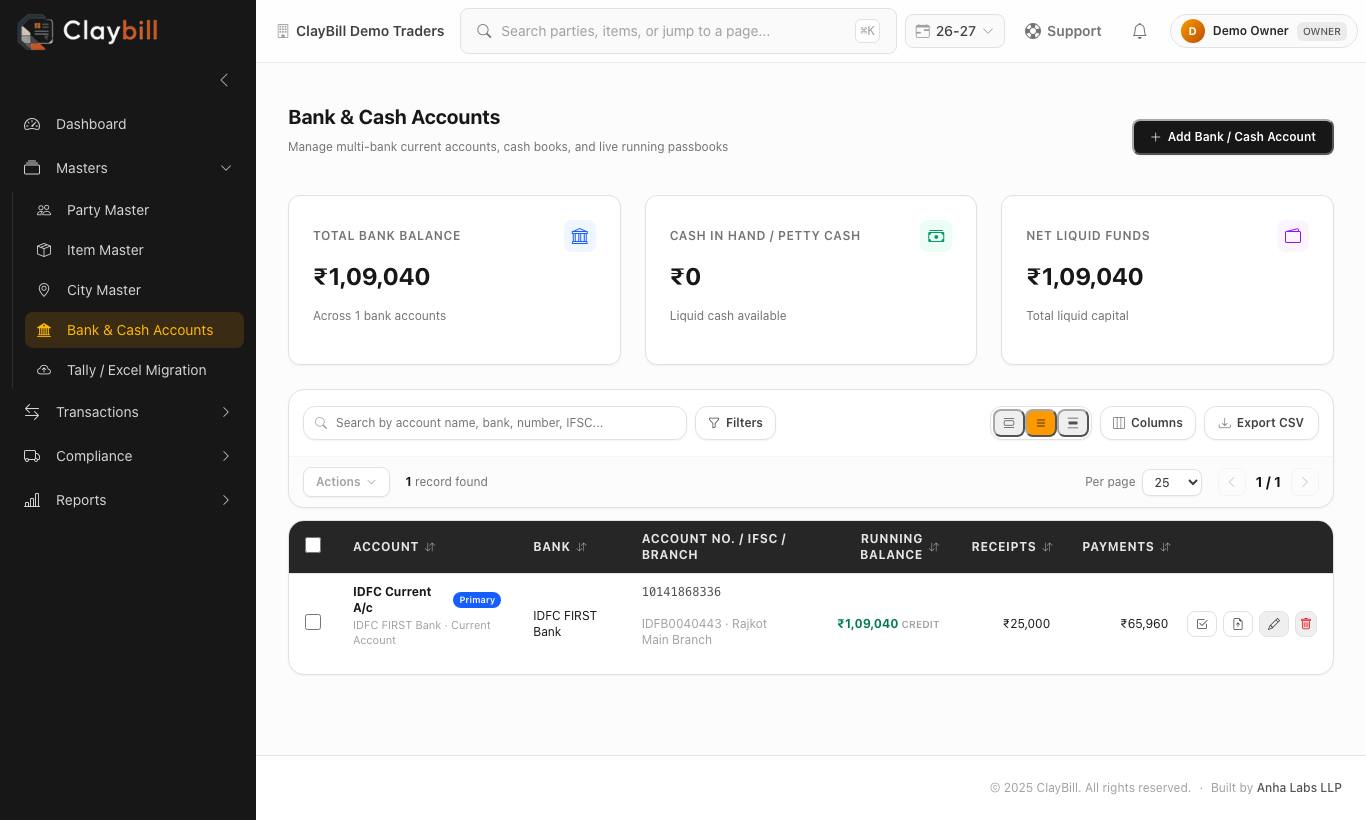Open the Actions dropdown

point(346,482)
